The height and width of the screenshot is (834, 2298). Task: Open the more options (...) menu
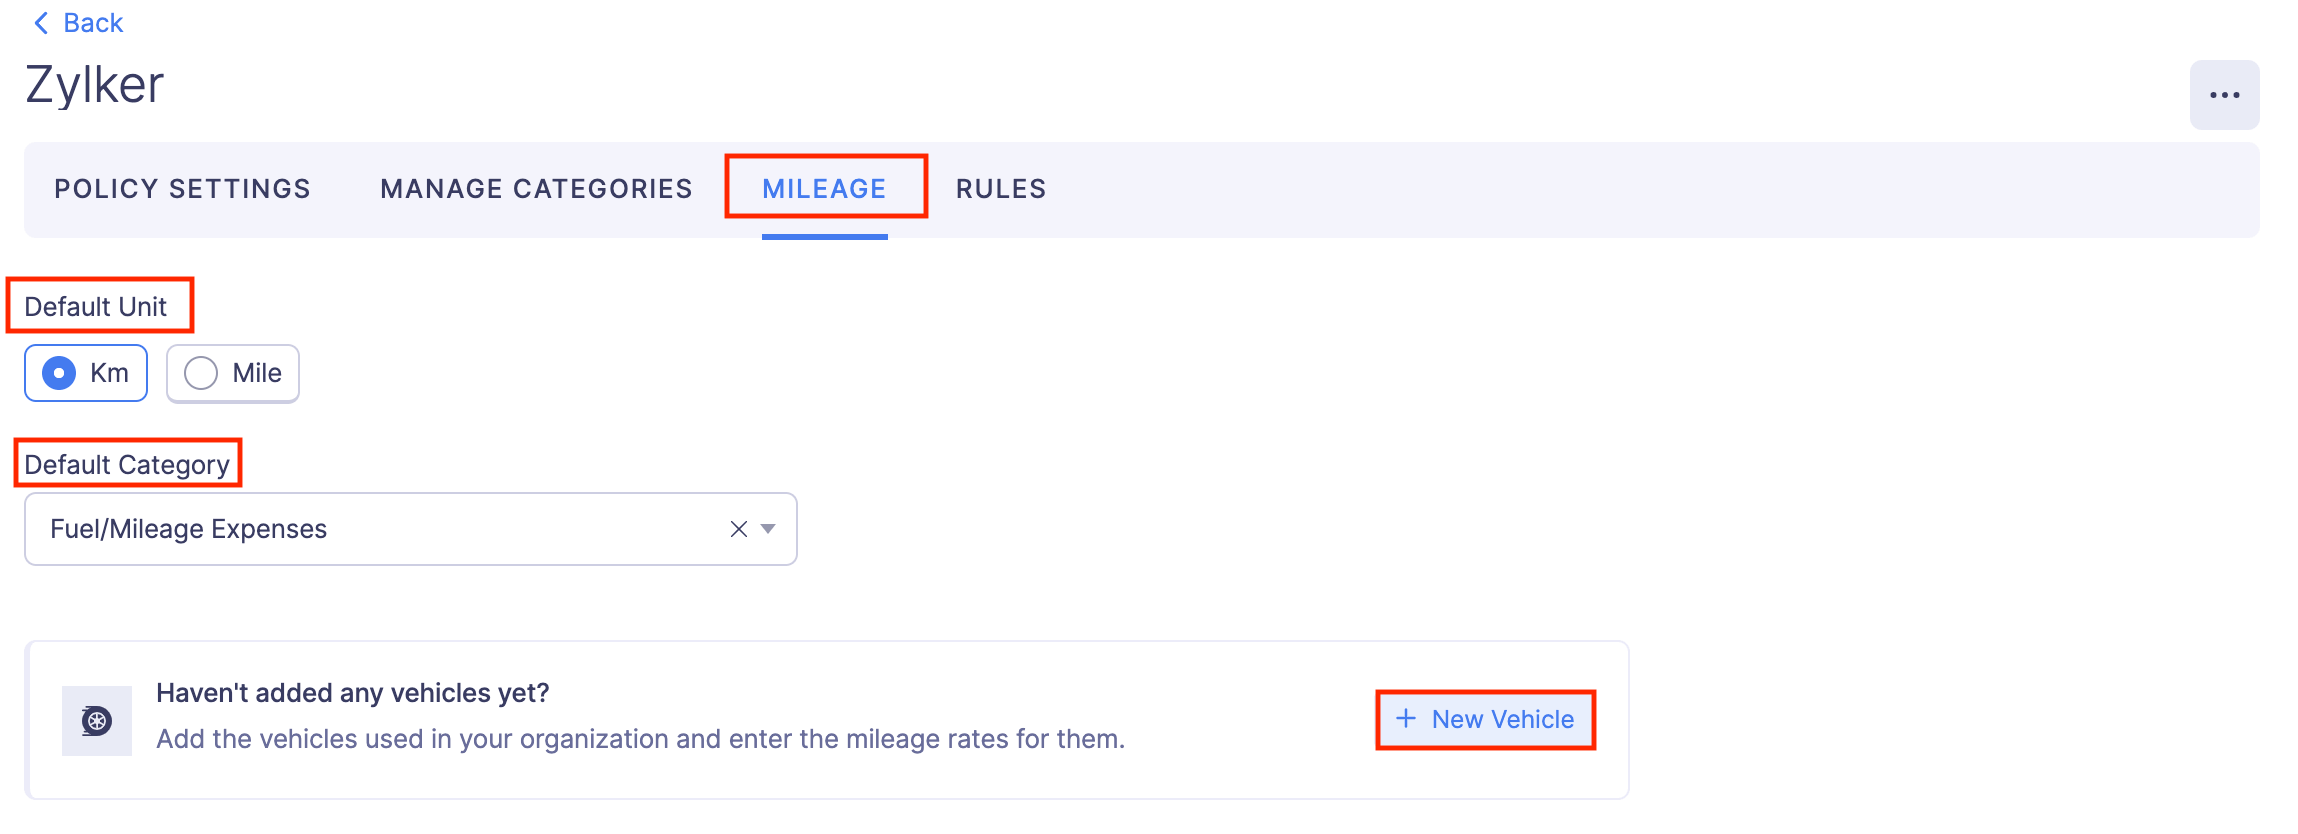(2223, 93)
